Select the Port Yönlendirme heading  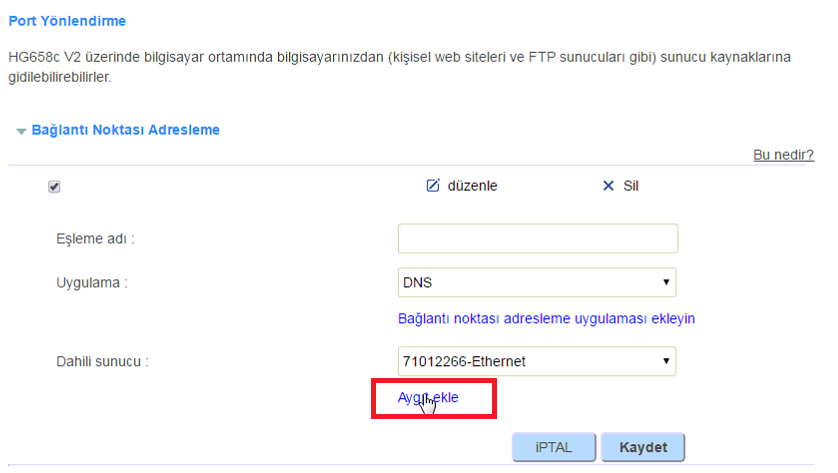pos(67,21)
